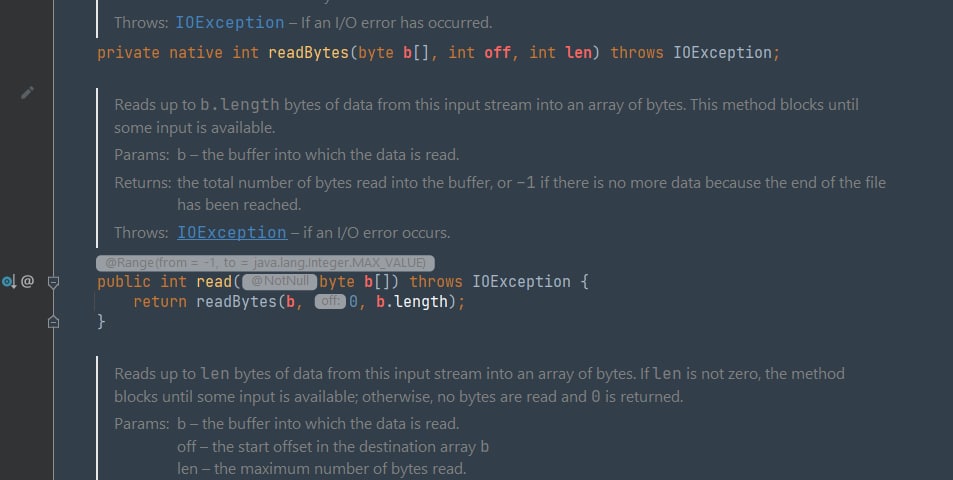Click the @Range inferred annotation hint
Screen dimensions: 953x480
pos(265,262)
